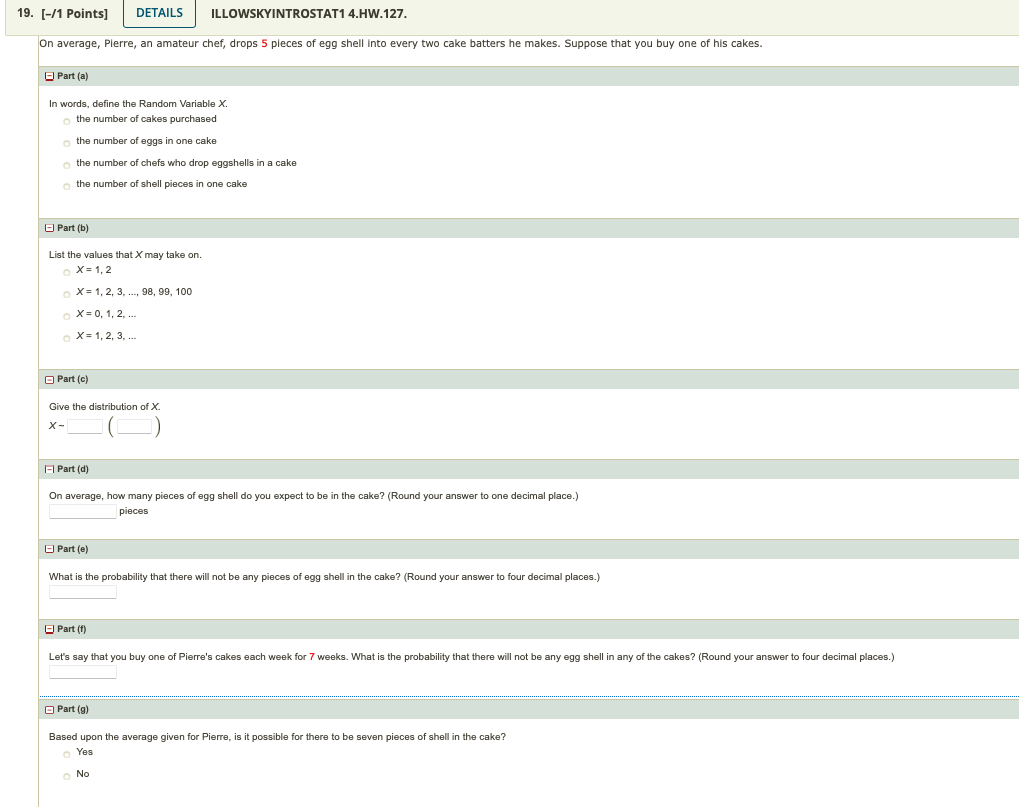Choose 'X = 1, 2' in Part (b)
Screen dimensions: 1019x807
tap(66, 270)
